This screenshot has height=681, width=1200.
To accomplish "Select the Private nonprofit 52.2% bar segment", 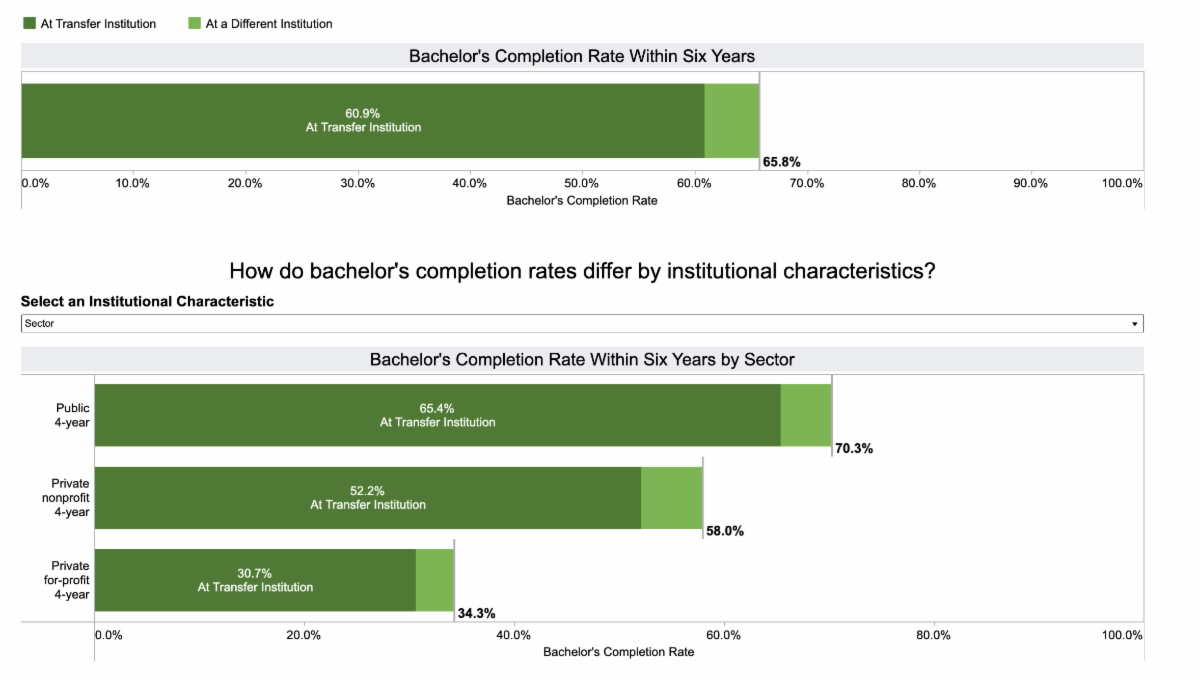I will (367, 498).
